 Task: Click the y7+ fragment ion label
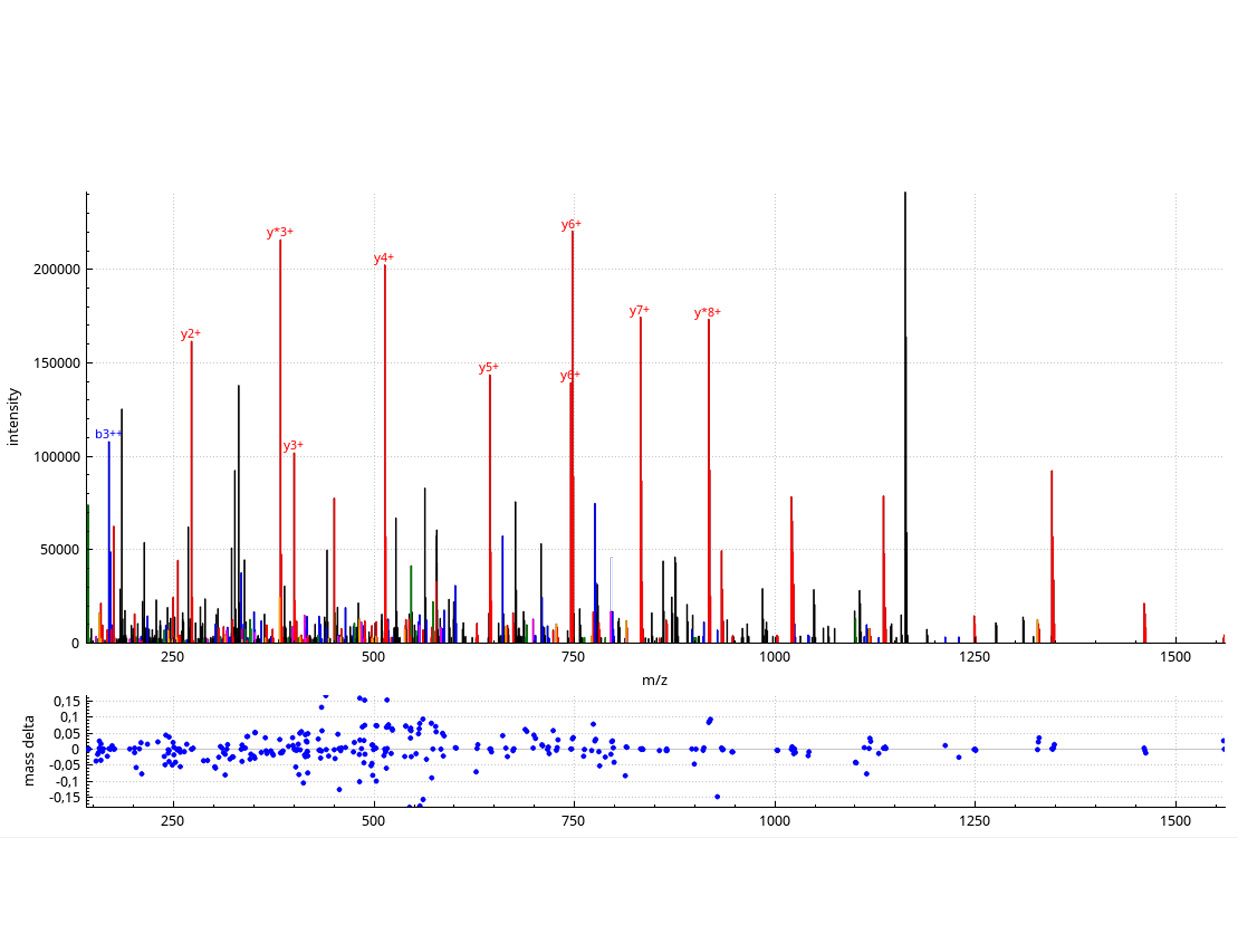tap(640, 311)
